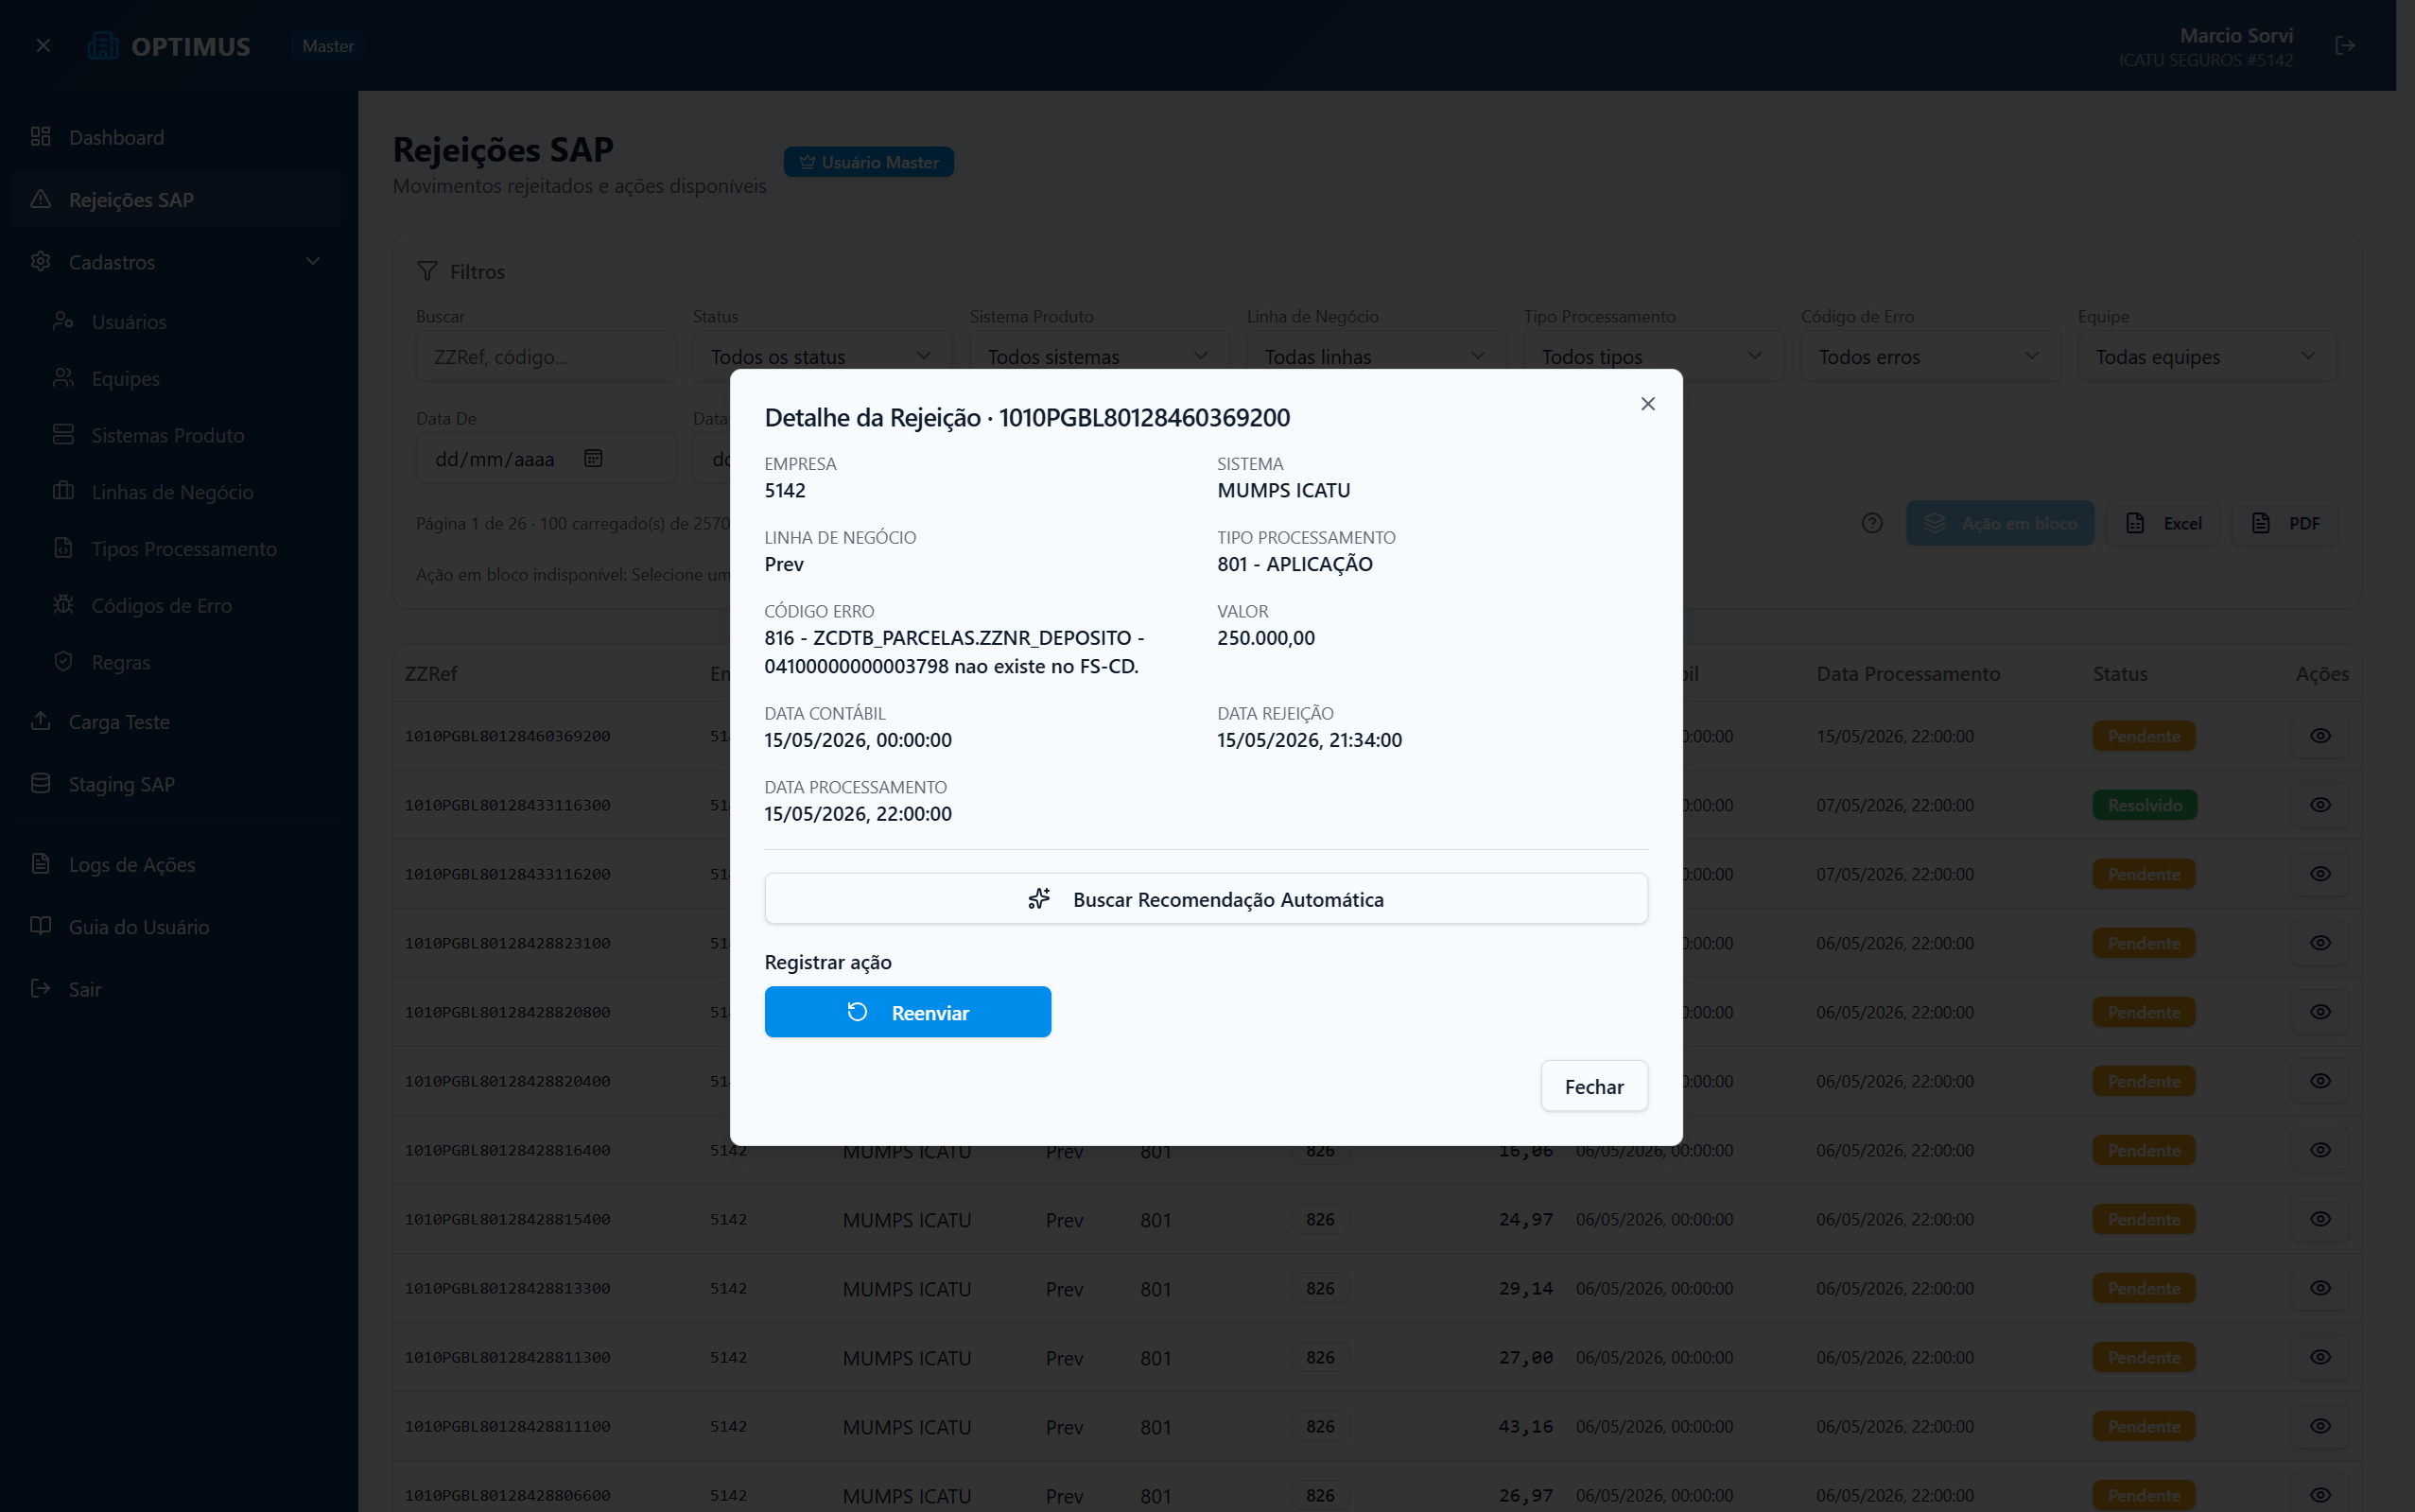Open the Todos tipos dropdown
Screen dimensions: 2415x1512
click(x=1653, y=357)
